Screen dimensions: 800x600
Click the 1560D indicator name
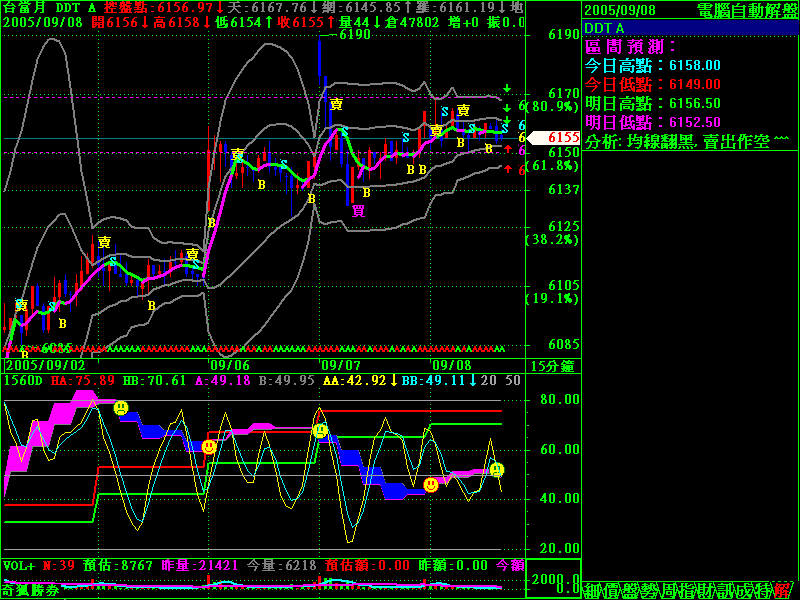[x=23, y=381]
